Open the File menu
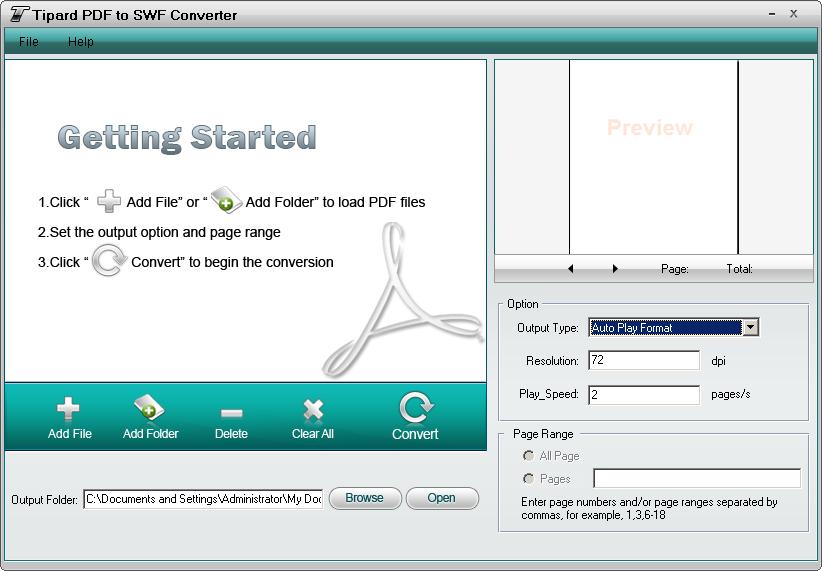 [x=29, y=41]
